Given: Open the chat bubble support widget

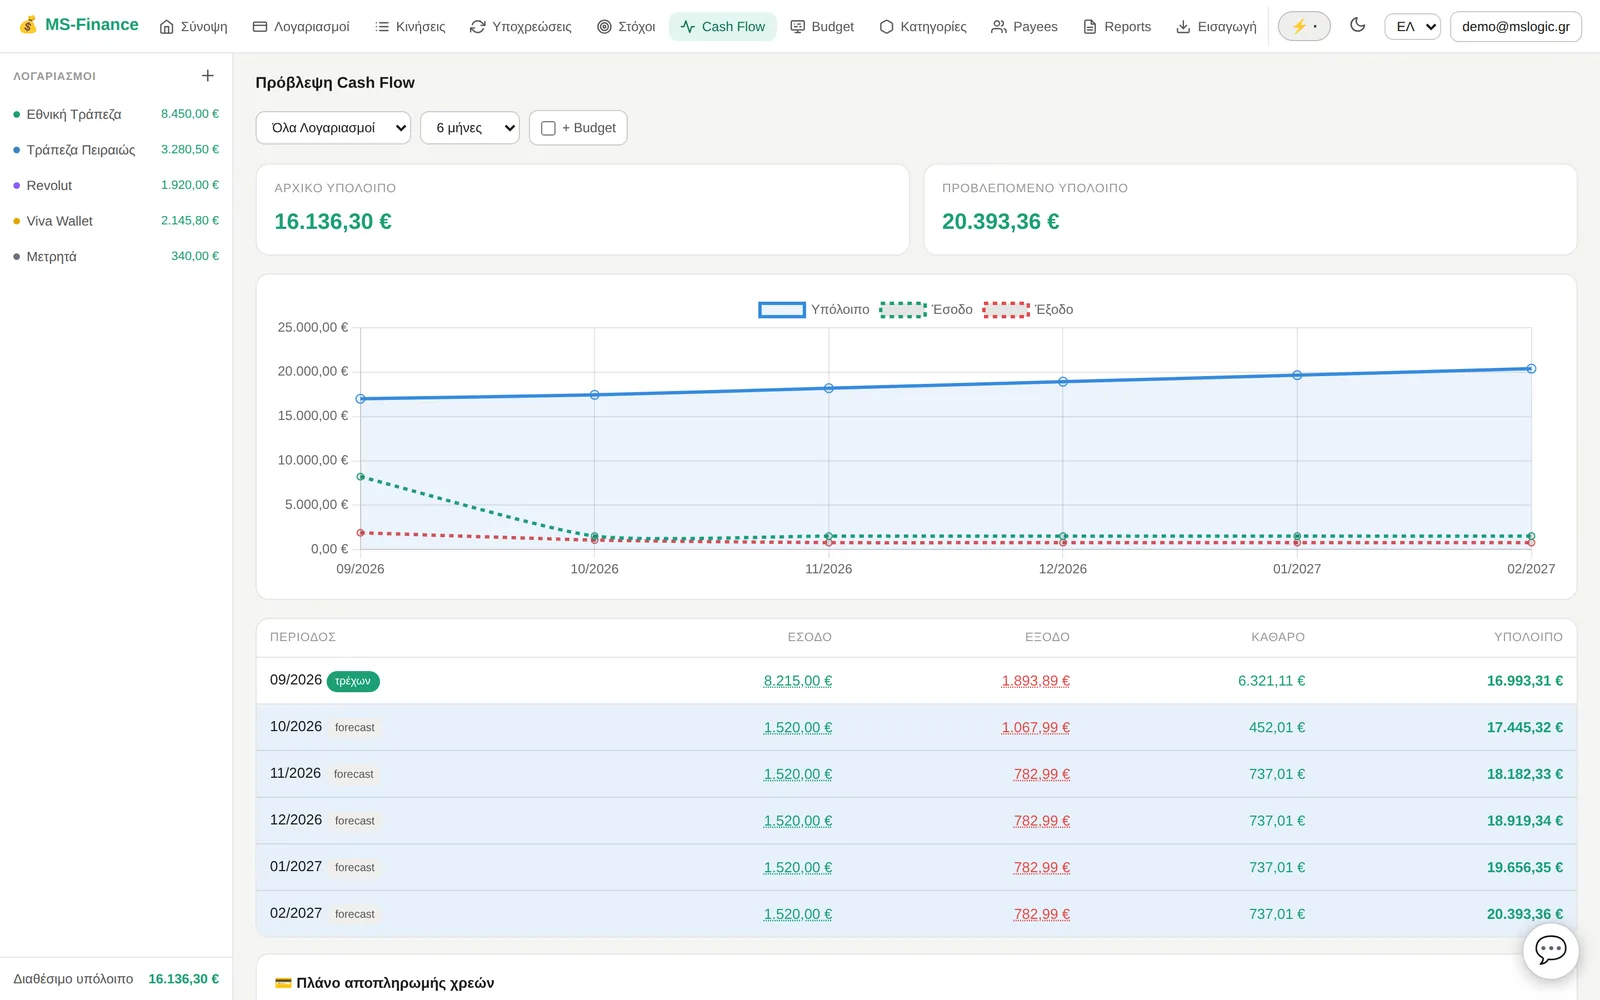Looking at the screenshot, I should click(x=1551, y=950).
